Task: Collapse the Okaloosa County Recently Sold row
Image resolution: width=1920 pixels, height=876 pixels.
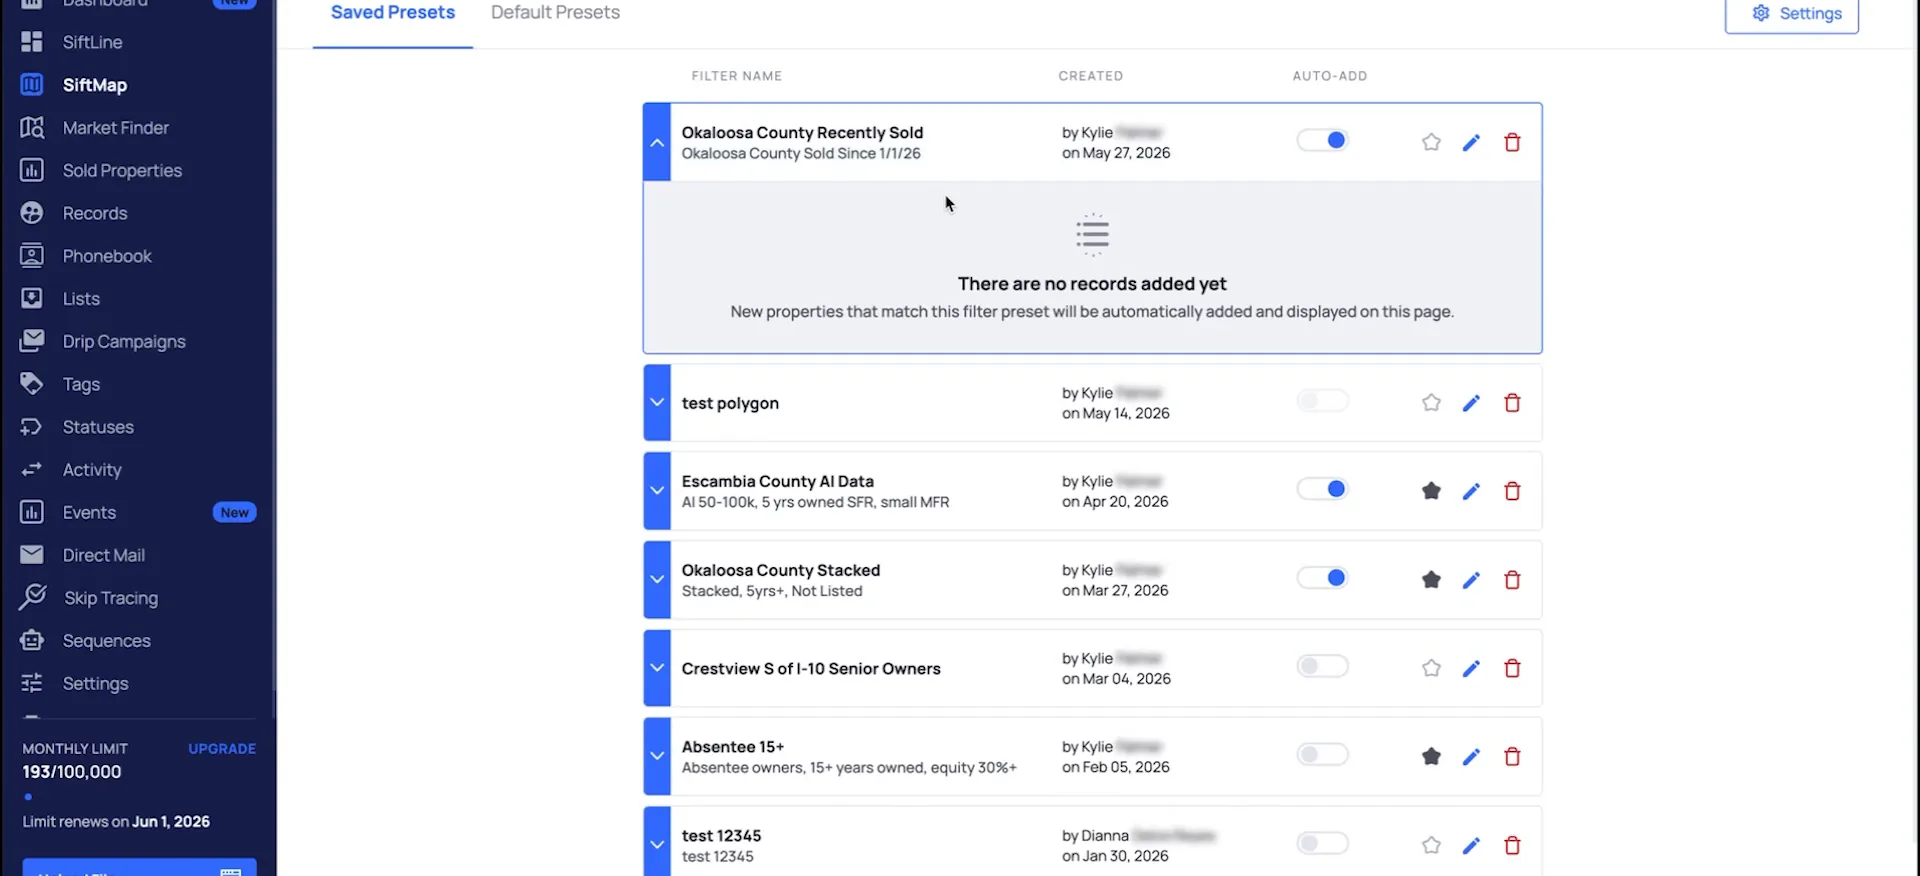Action: pos(657,142)
